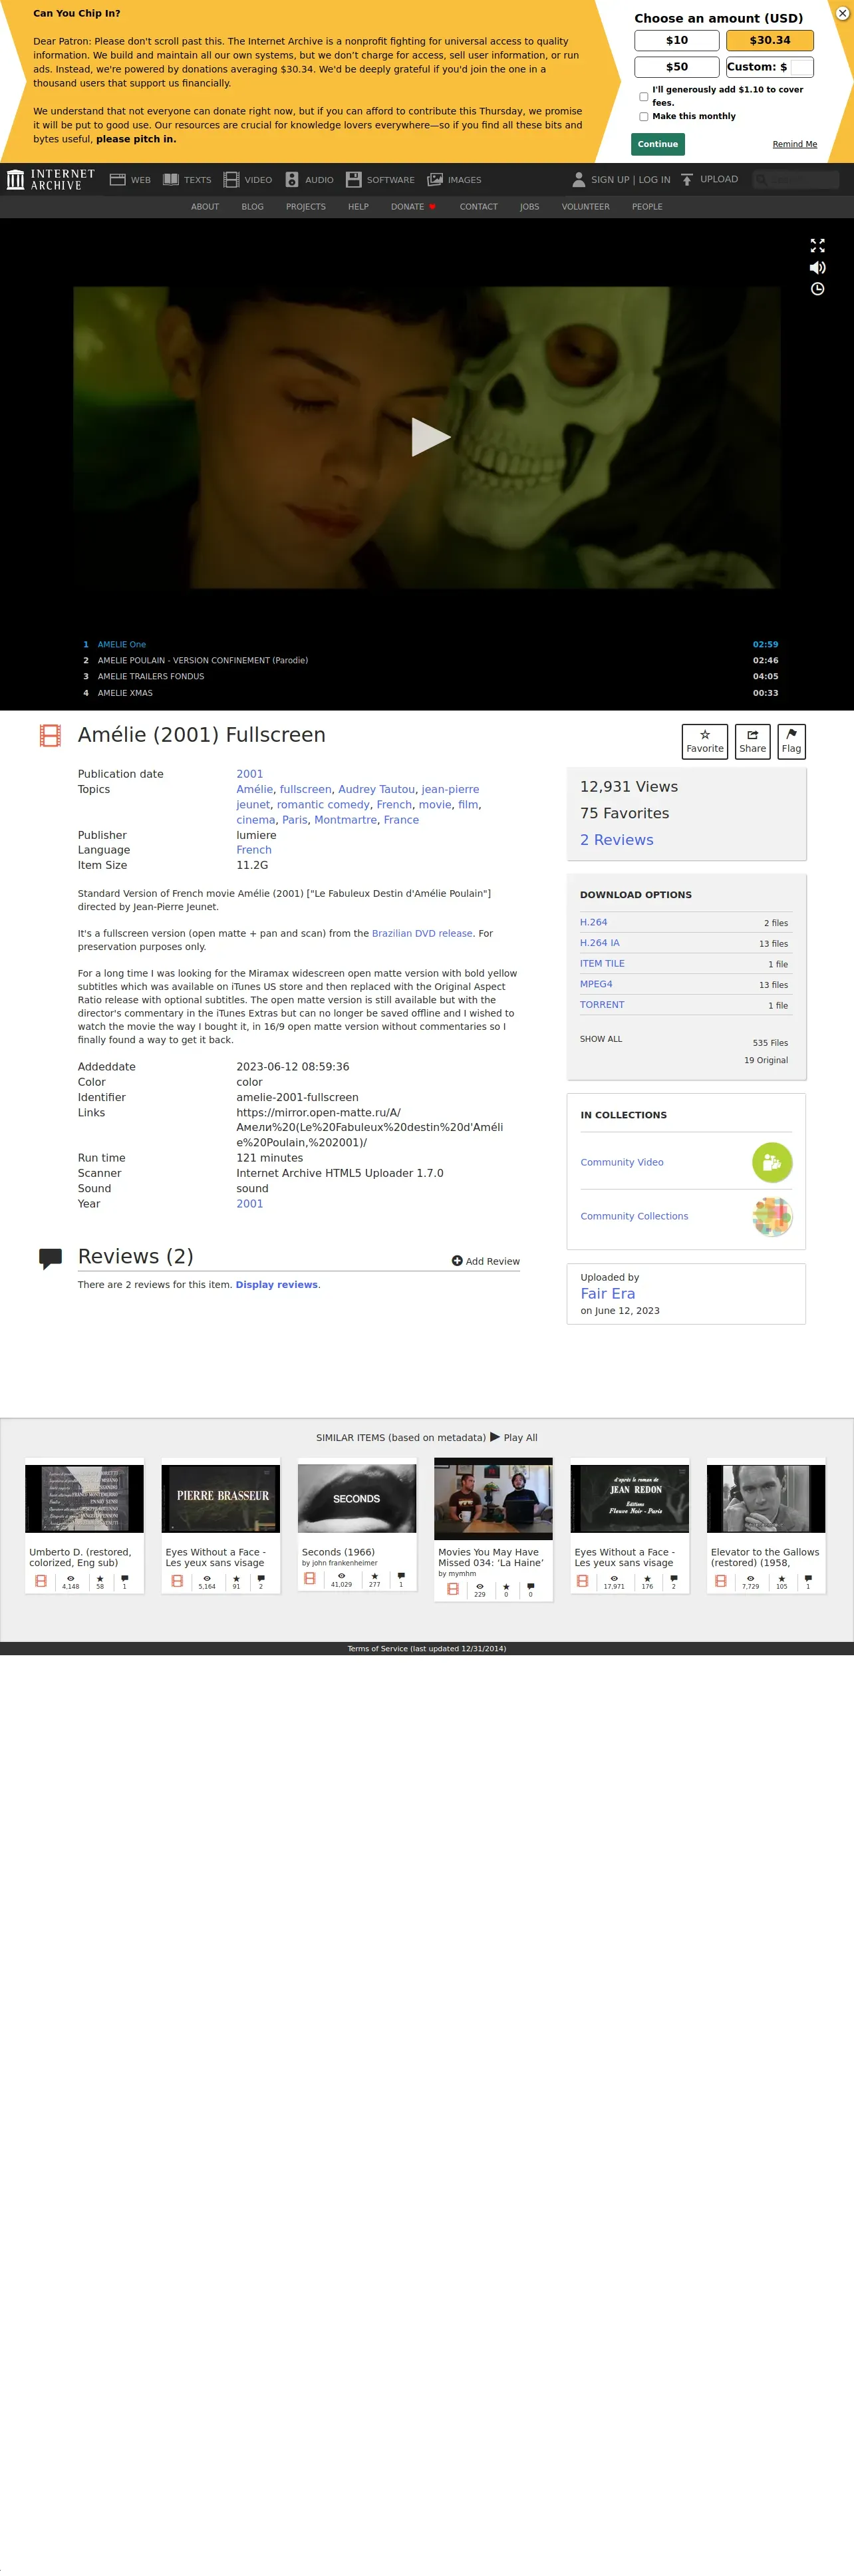Select the $30.34 donation amount
The width and height of the screenshot is (854, 2576).
(x=770, y=40)
